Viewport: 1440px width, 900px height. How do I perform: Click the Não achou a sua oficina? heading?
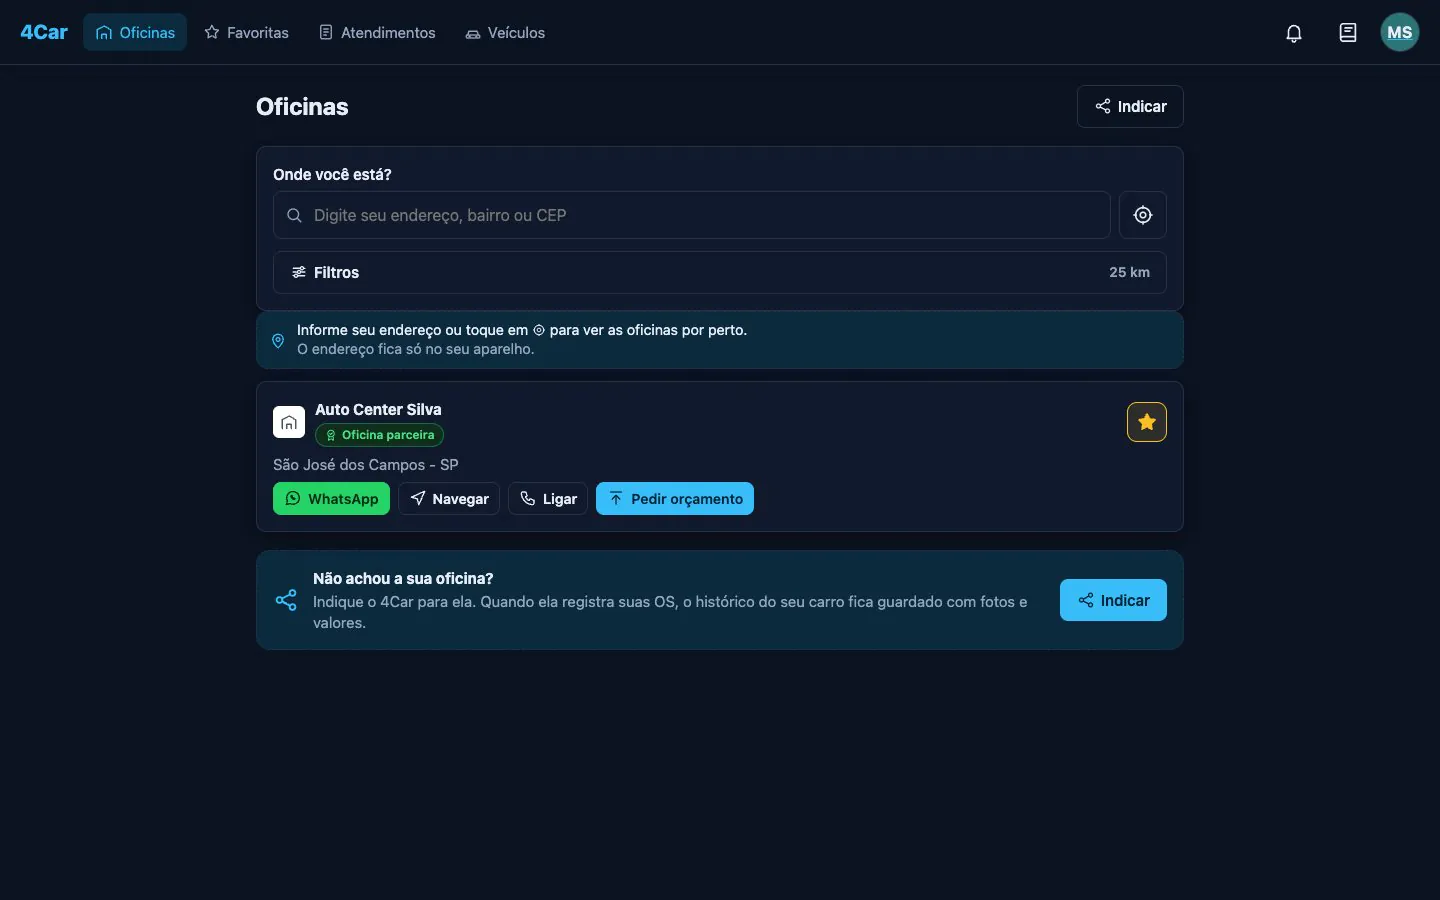tap(403, 578)
